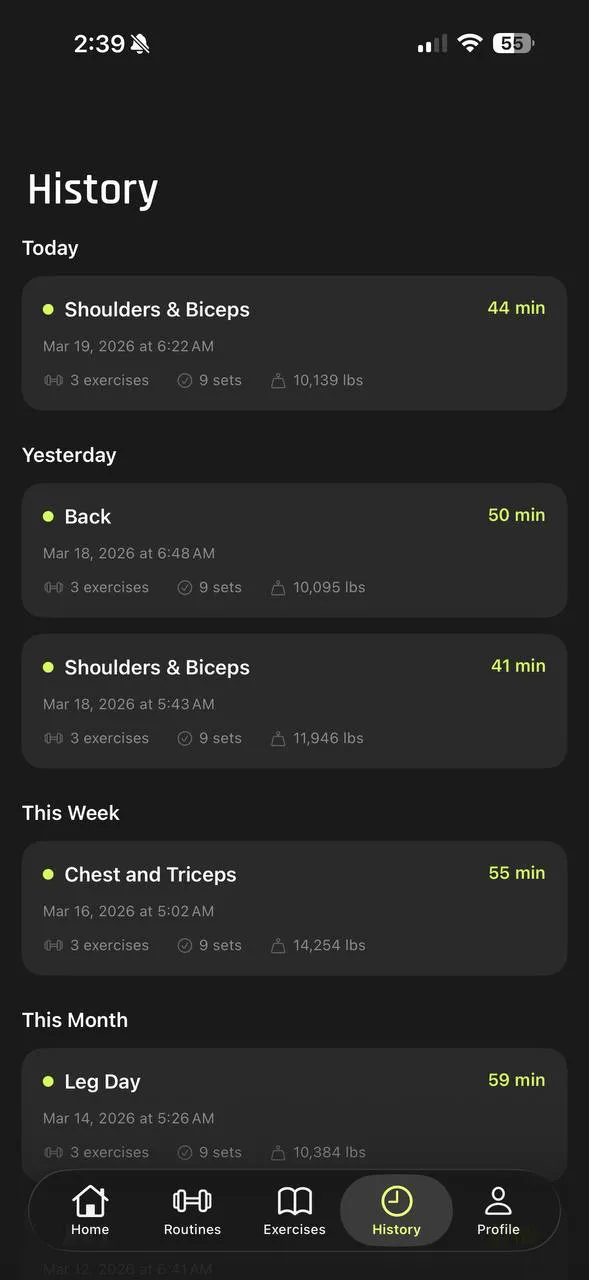Tap the battery indicator showing 55
Viewport: 589px width, 1280px height.
512,43
